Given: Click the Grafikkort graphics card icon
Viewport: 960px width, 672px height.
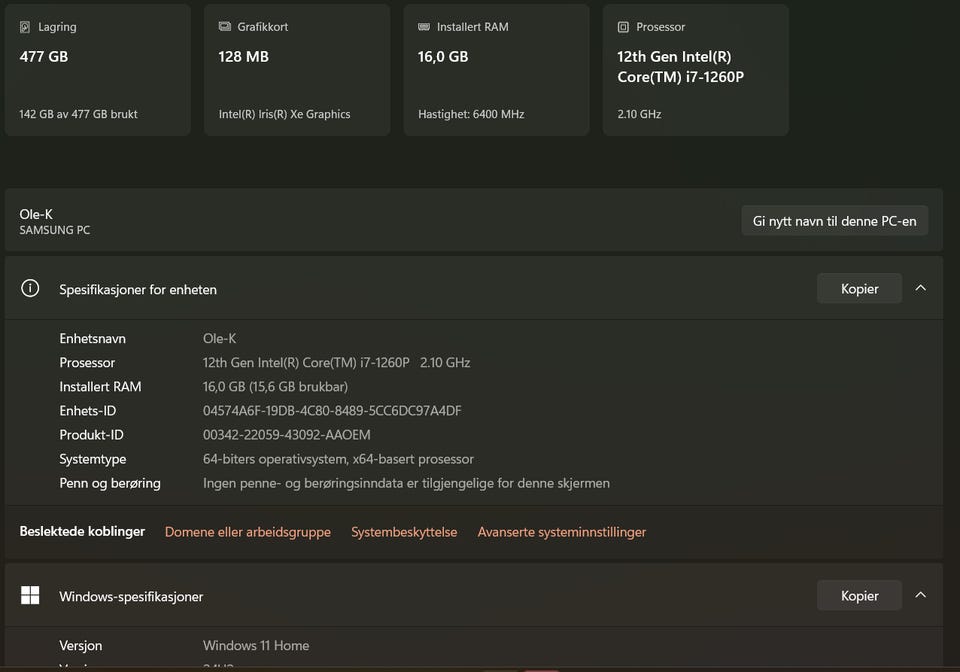Looking at the screenshot, I should pos(225,26).
